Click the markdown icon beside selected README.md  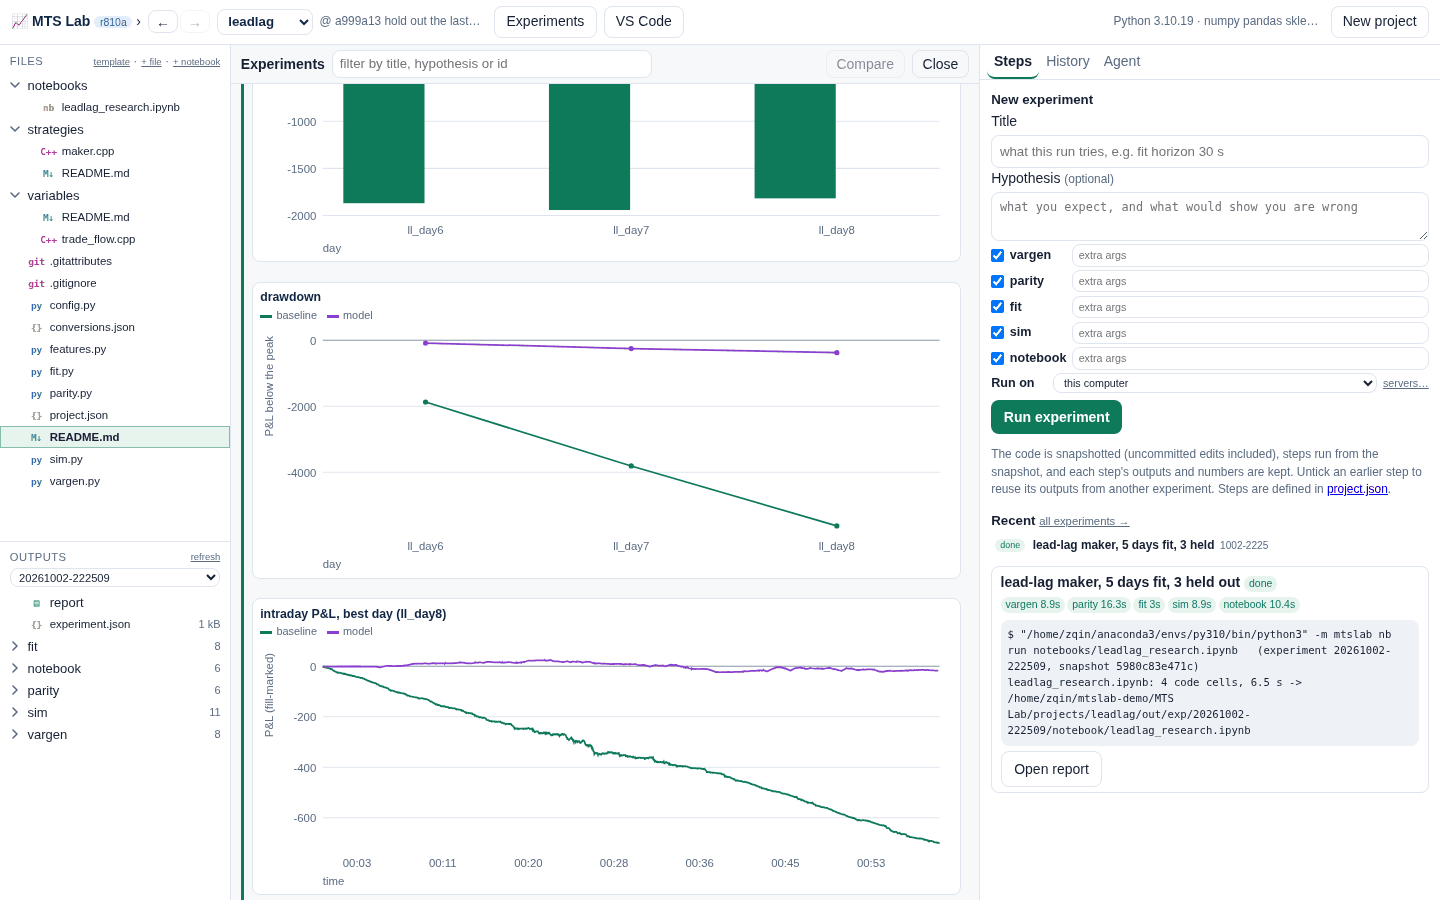pyautogui.click(x=36, y=437)
